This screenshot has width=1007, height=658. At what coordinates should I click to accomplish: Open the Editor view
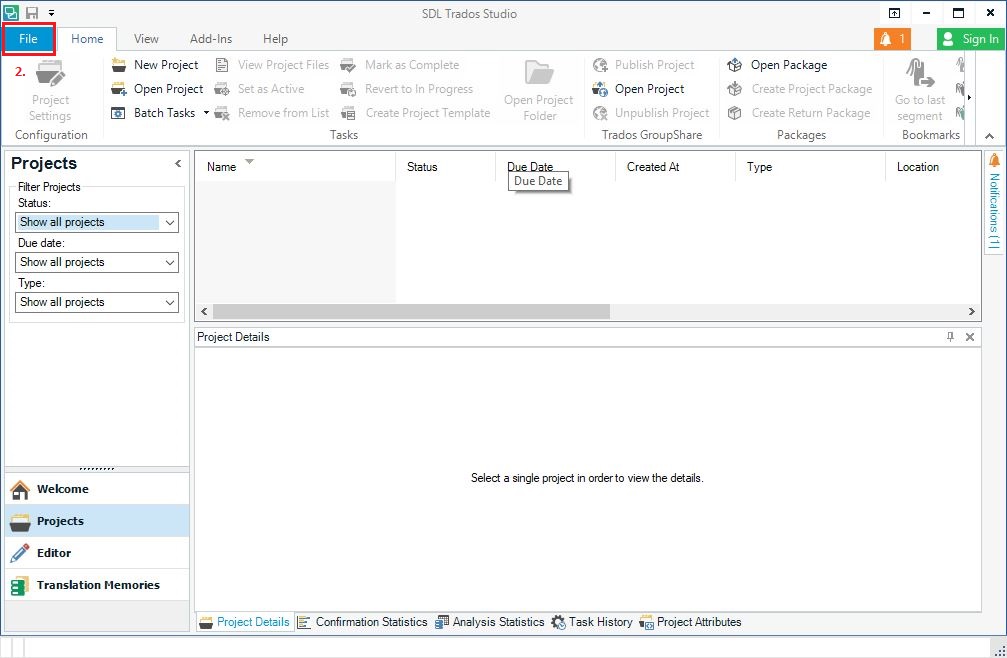pyautogui.click(x=97, y=553)
